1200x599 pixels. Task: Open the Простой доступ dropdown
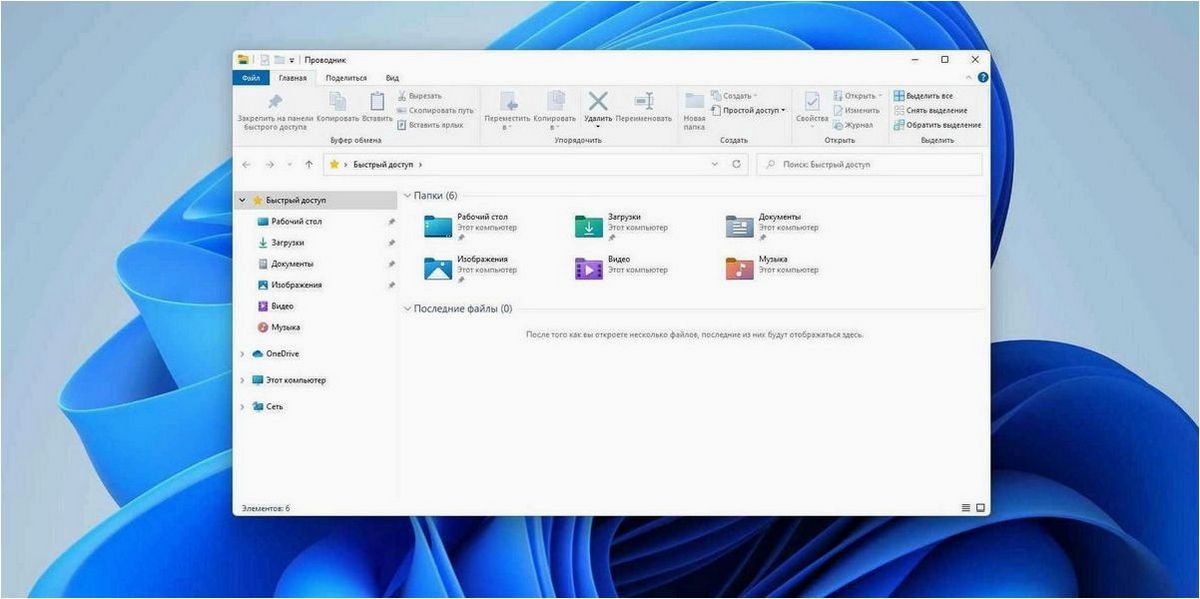tap(749, 110)
